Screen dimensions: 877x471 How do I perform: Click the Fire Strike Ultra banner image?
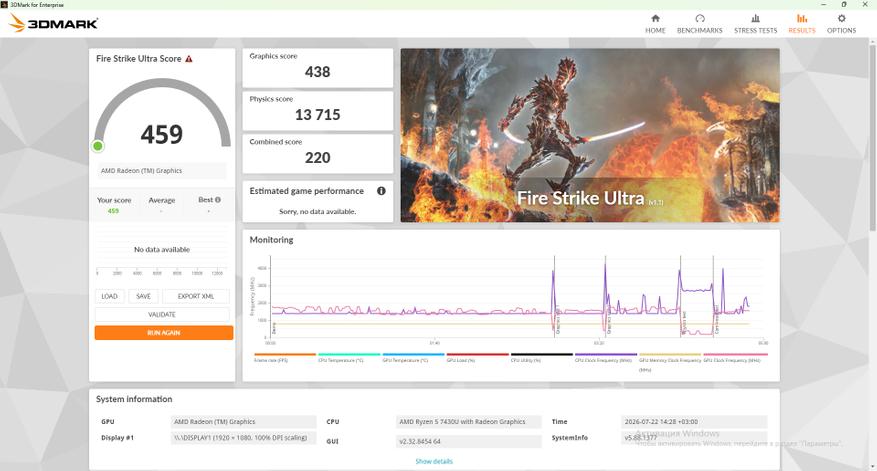[x=590, y=135]
